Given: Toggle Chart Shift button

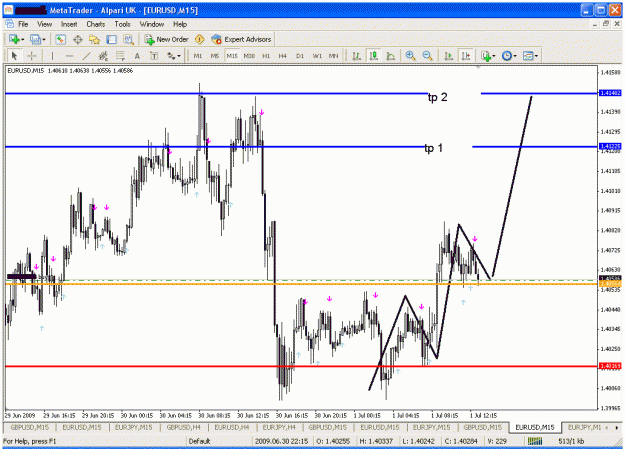Looking at the screenshot, I should 466,56.
